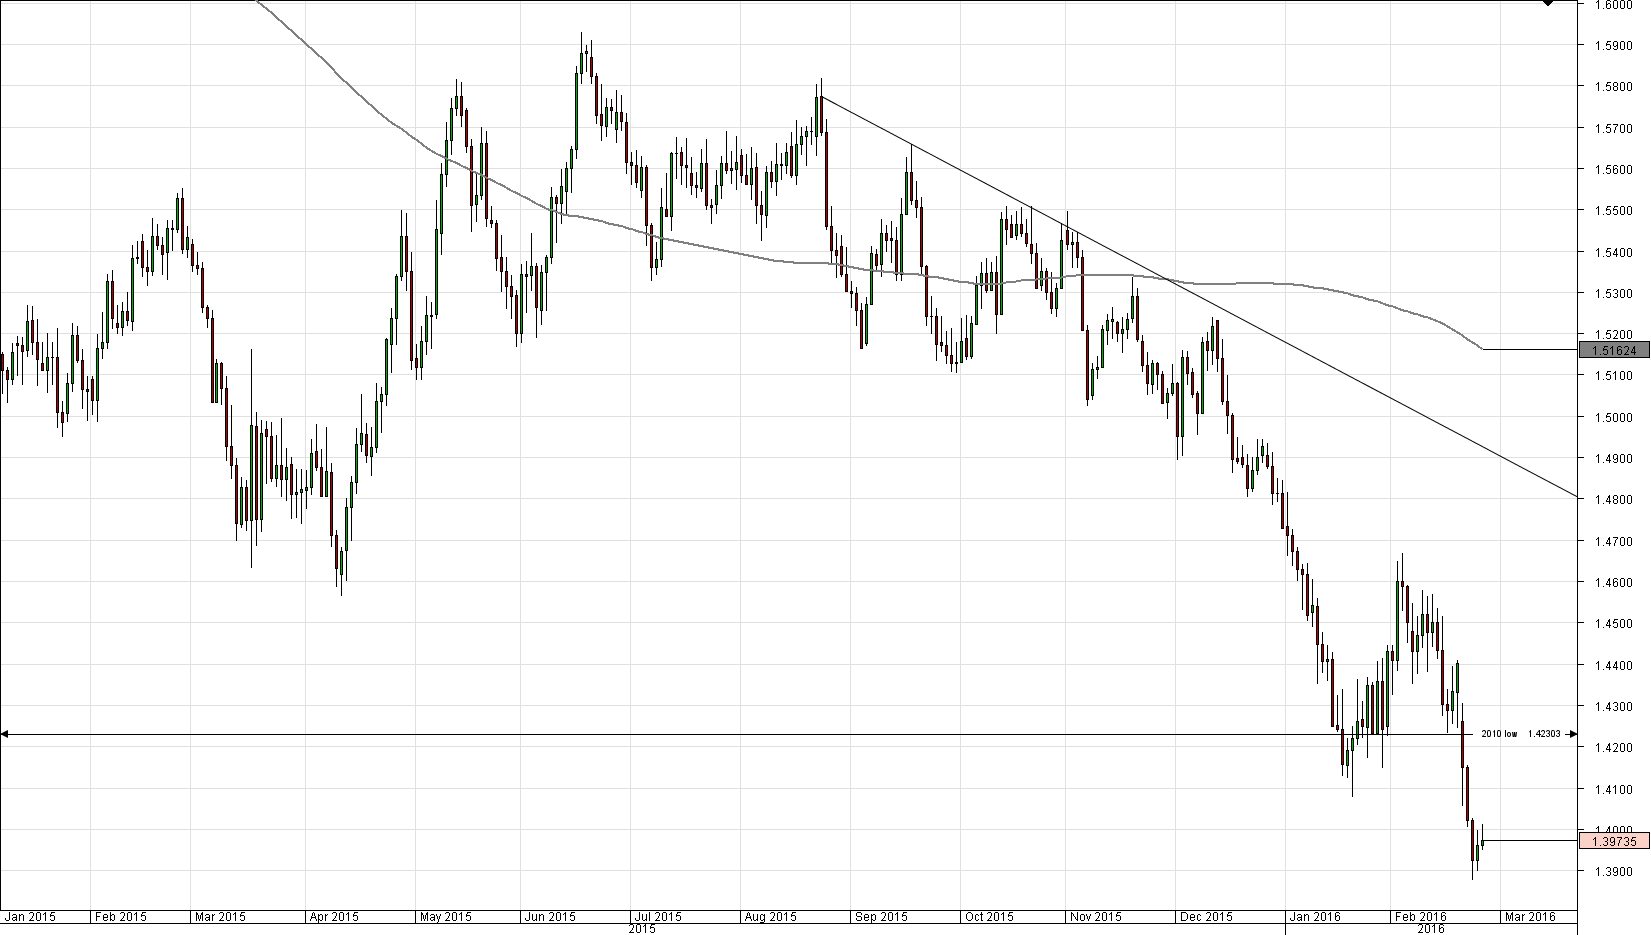Click the 1.4400 price axis label
Viewport: 1651px width, 935px height.
1615,665
